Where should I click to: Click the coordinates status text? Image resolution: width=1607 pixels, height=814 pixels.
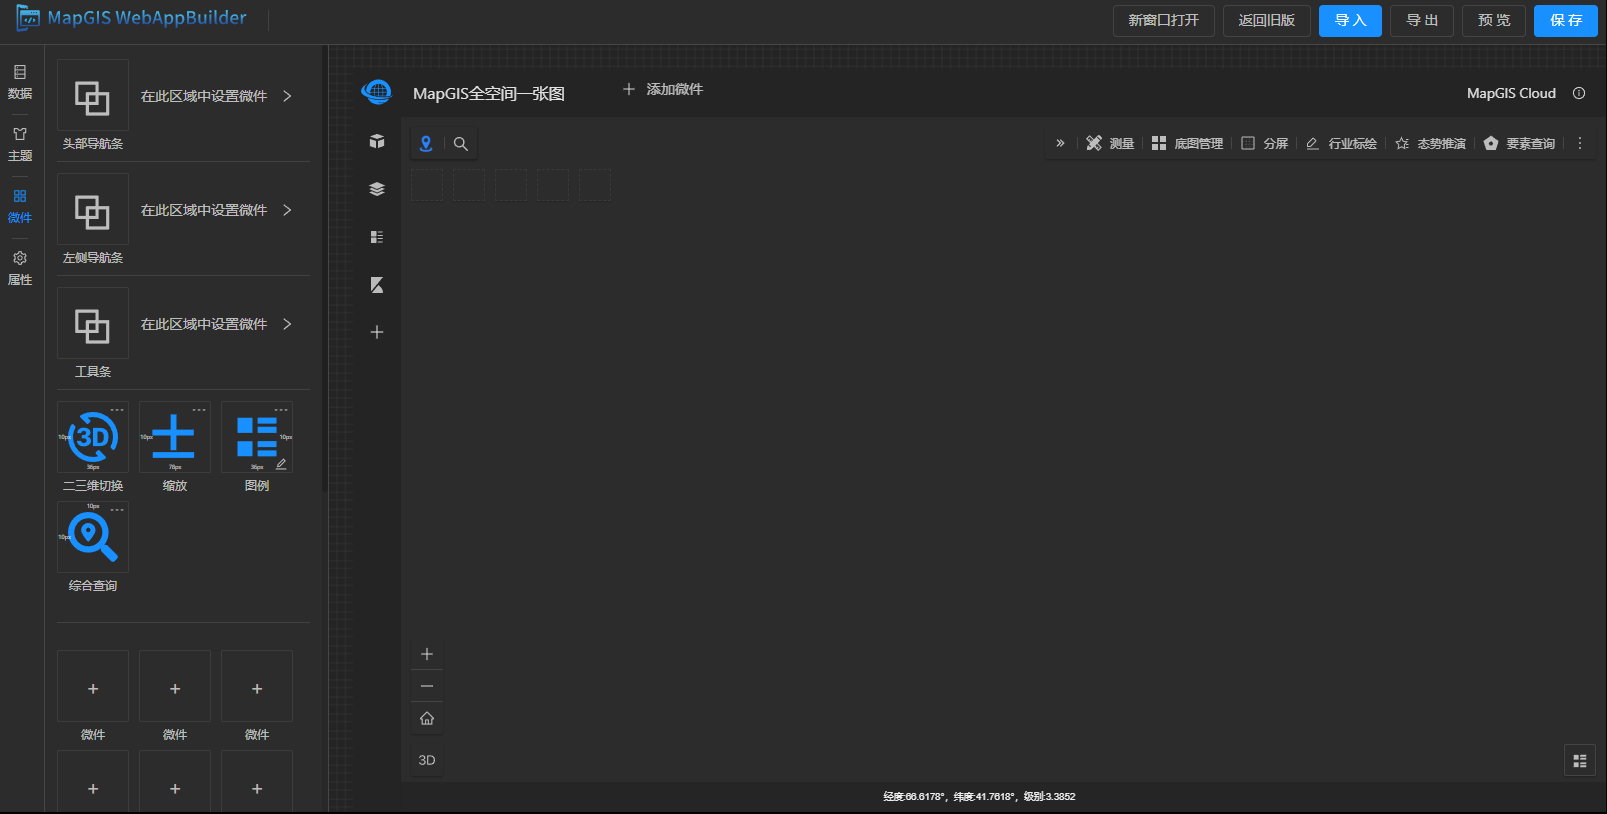pos(979,797)
